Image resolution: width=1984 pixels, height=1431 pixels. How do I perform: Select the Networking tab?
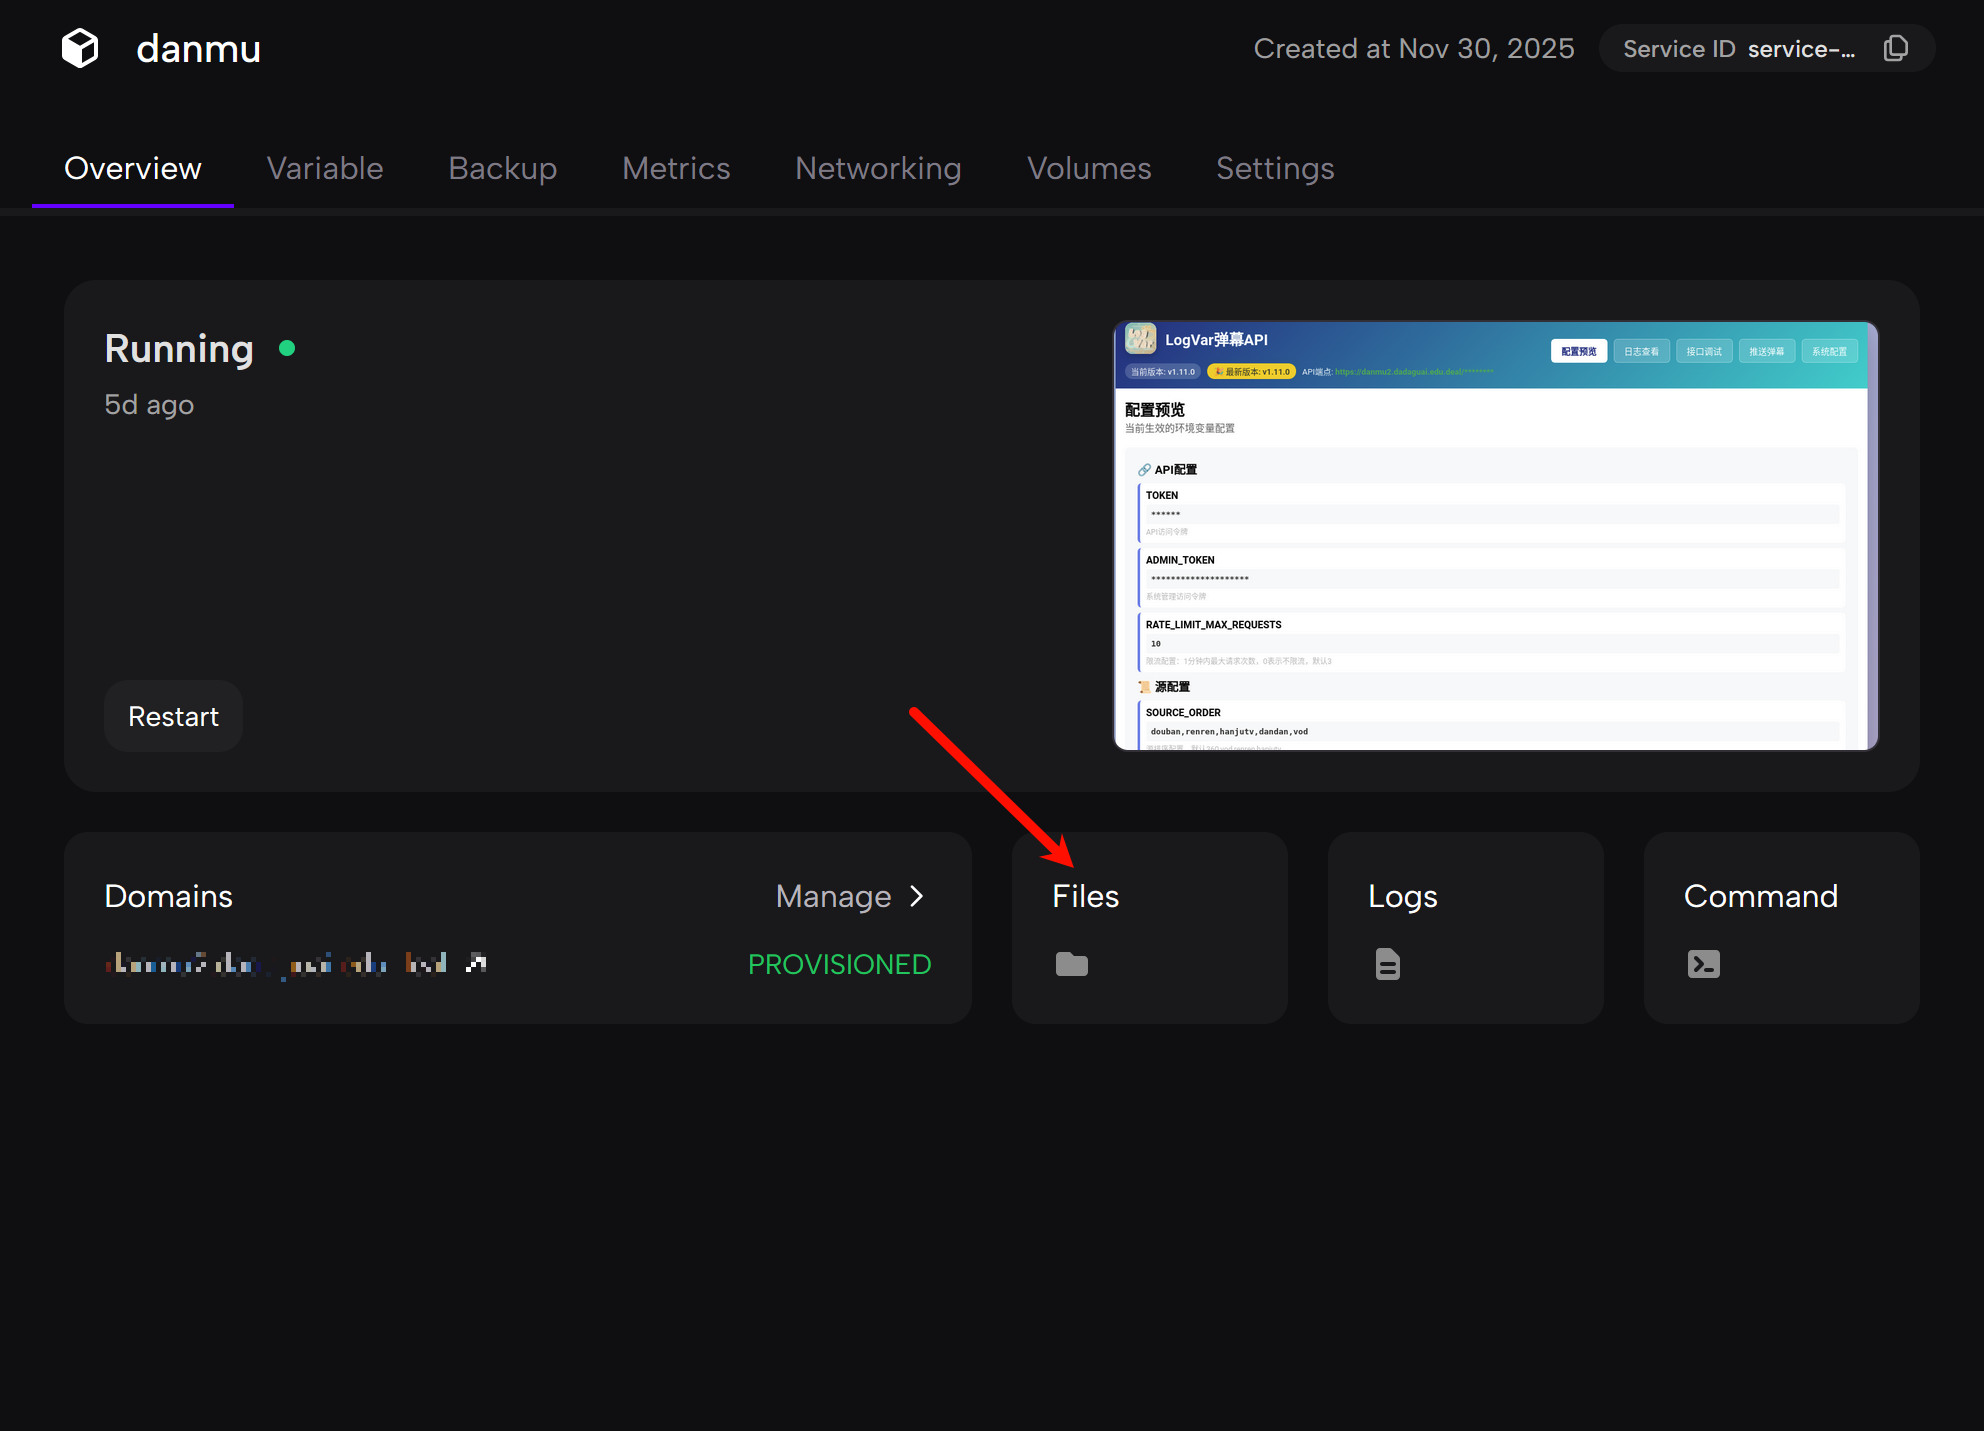point(878,168)
